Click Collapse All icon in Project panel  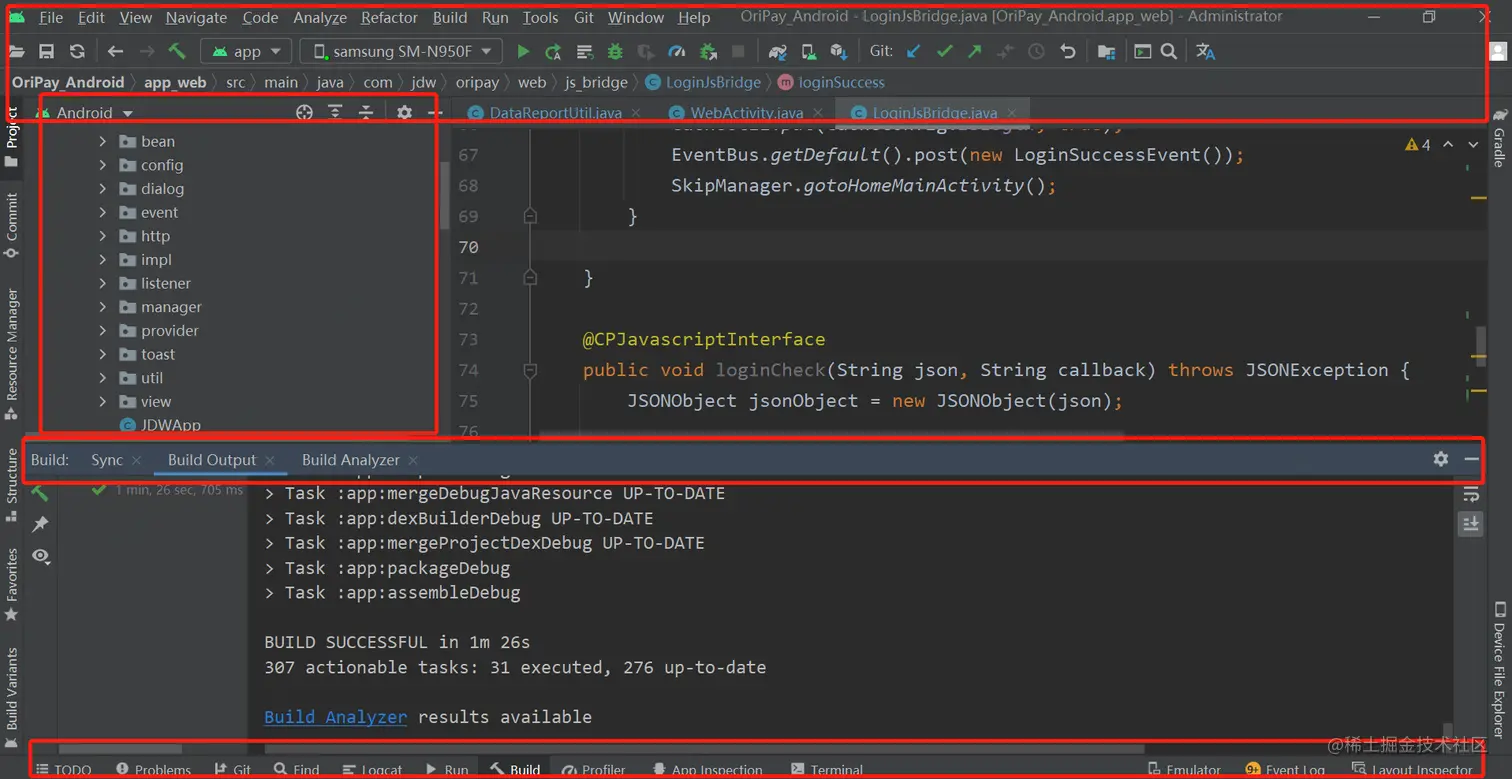point(366,112)
